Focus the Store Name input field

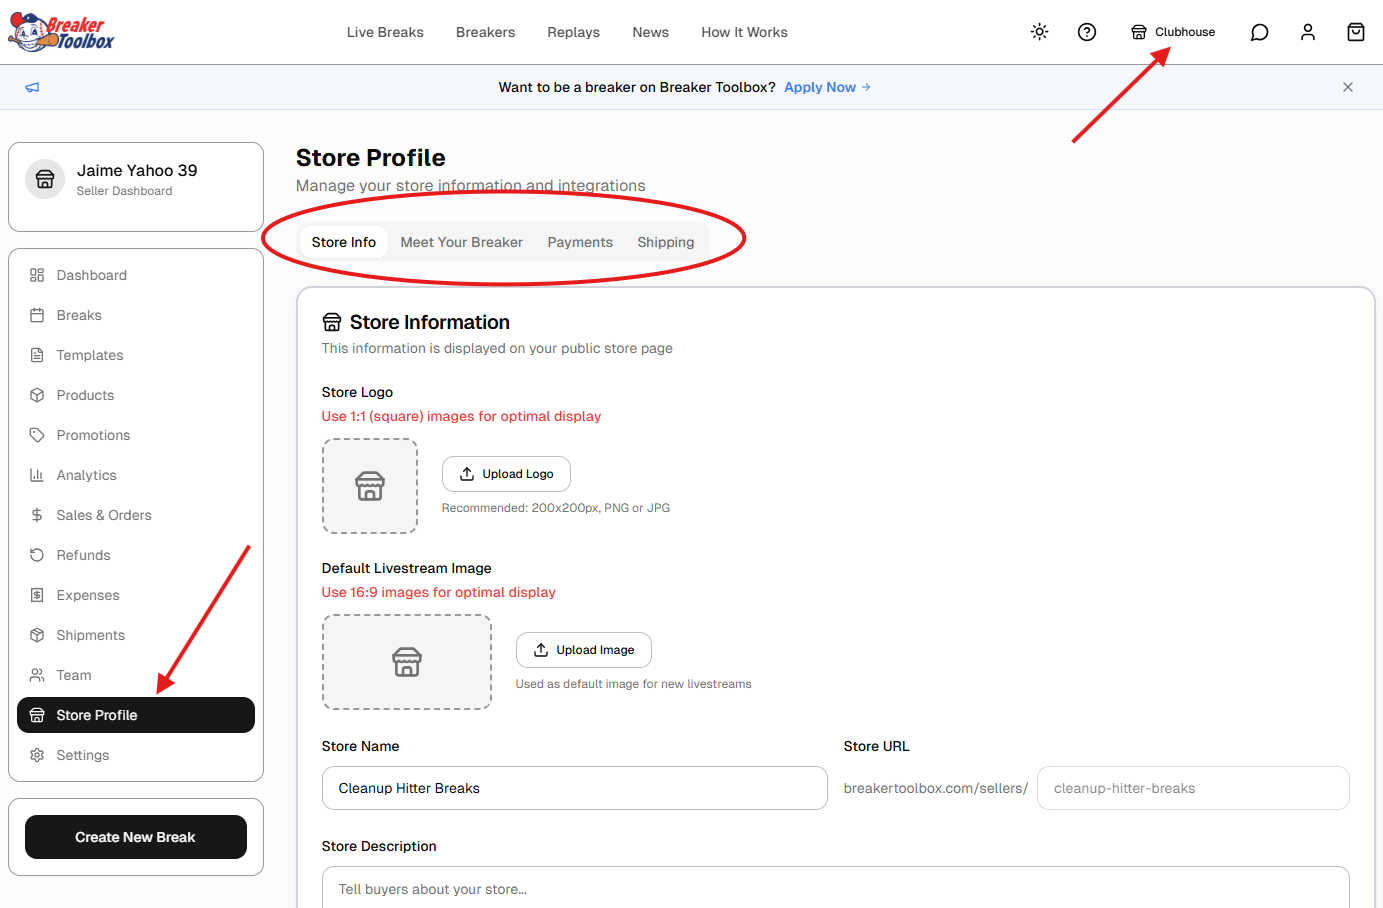[575, 788]
